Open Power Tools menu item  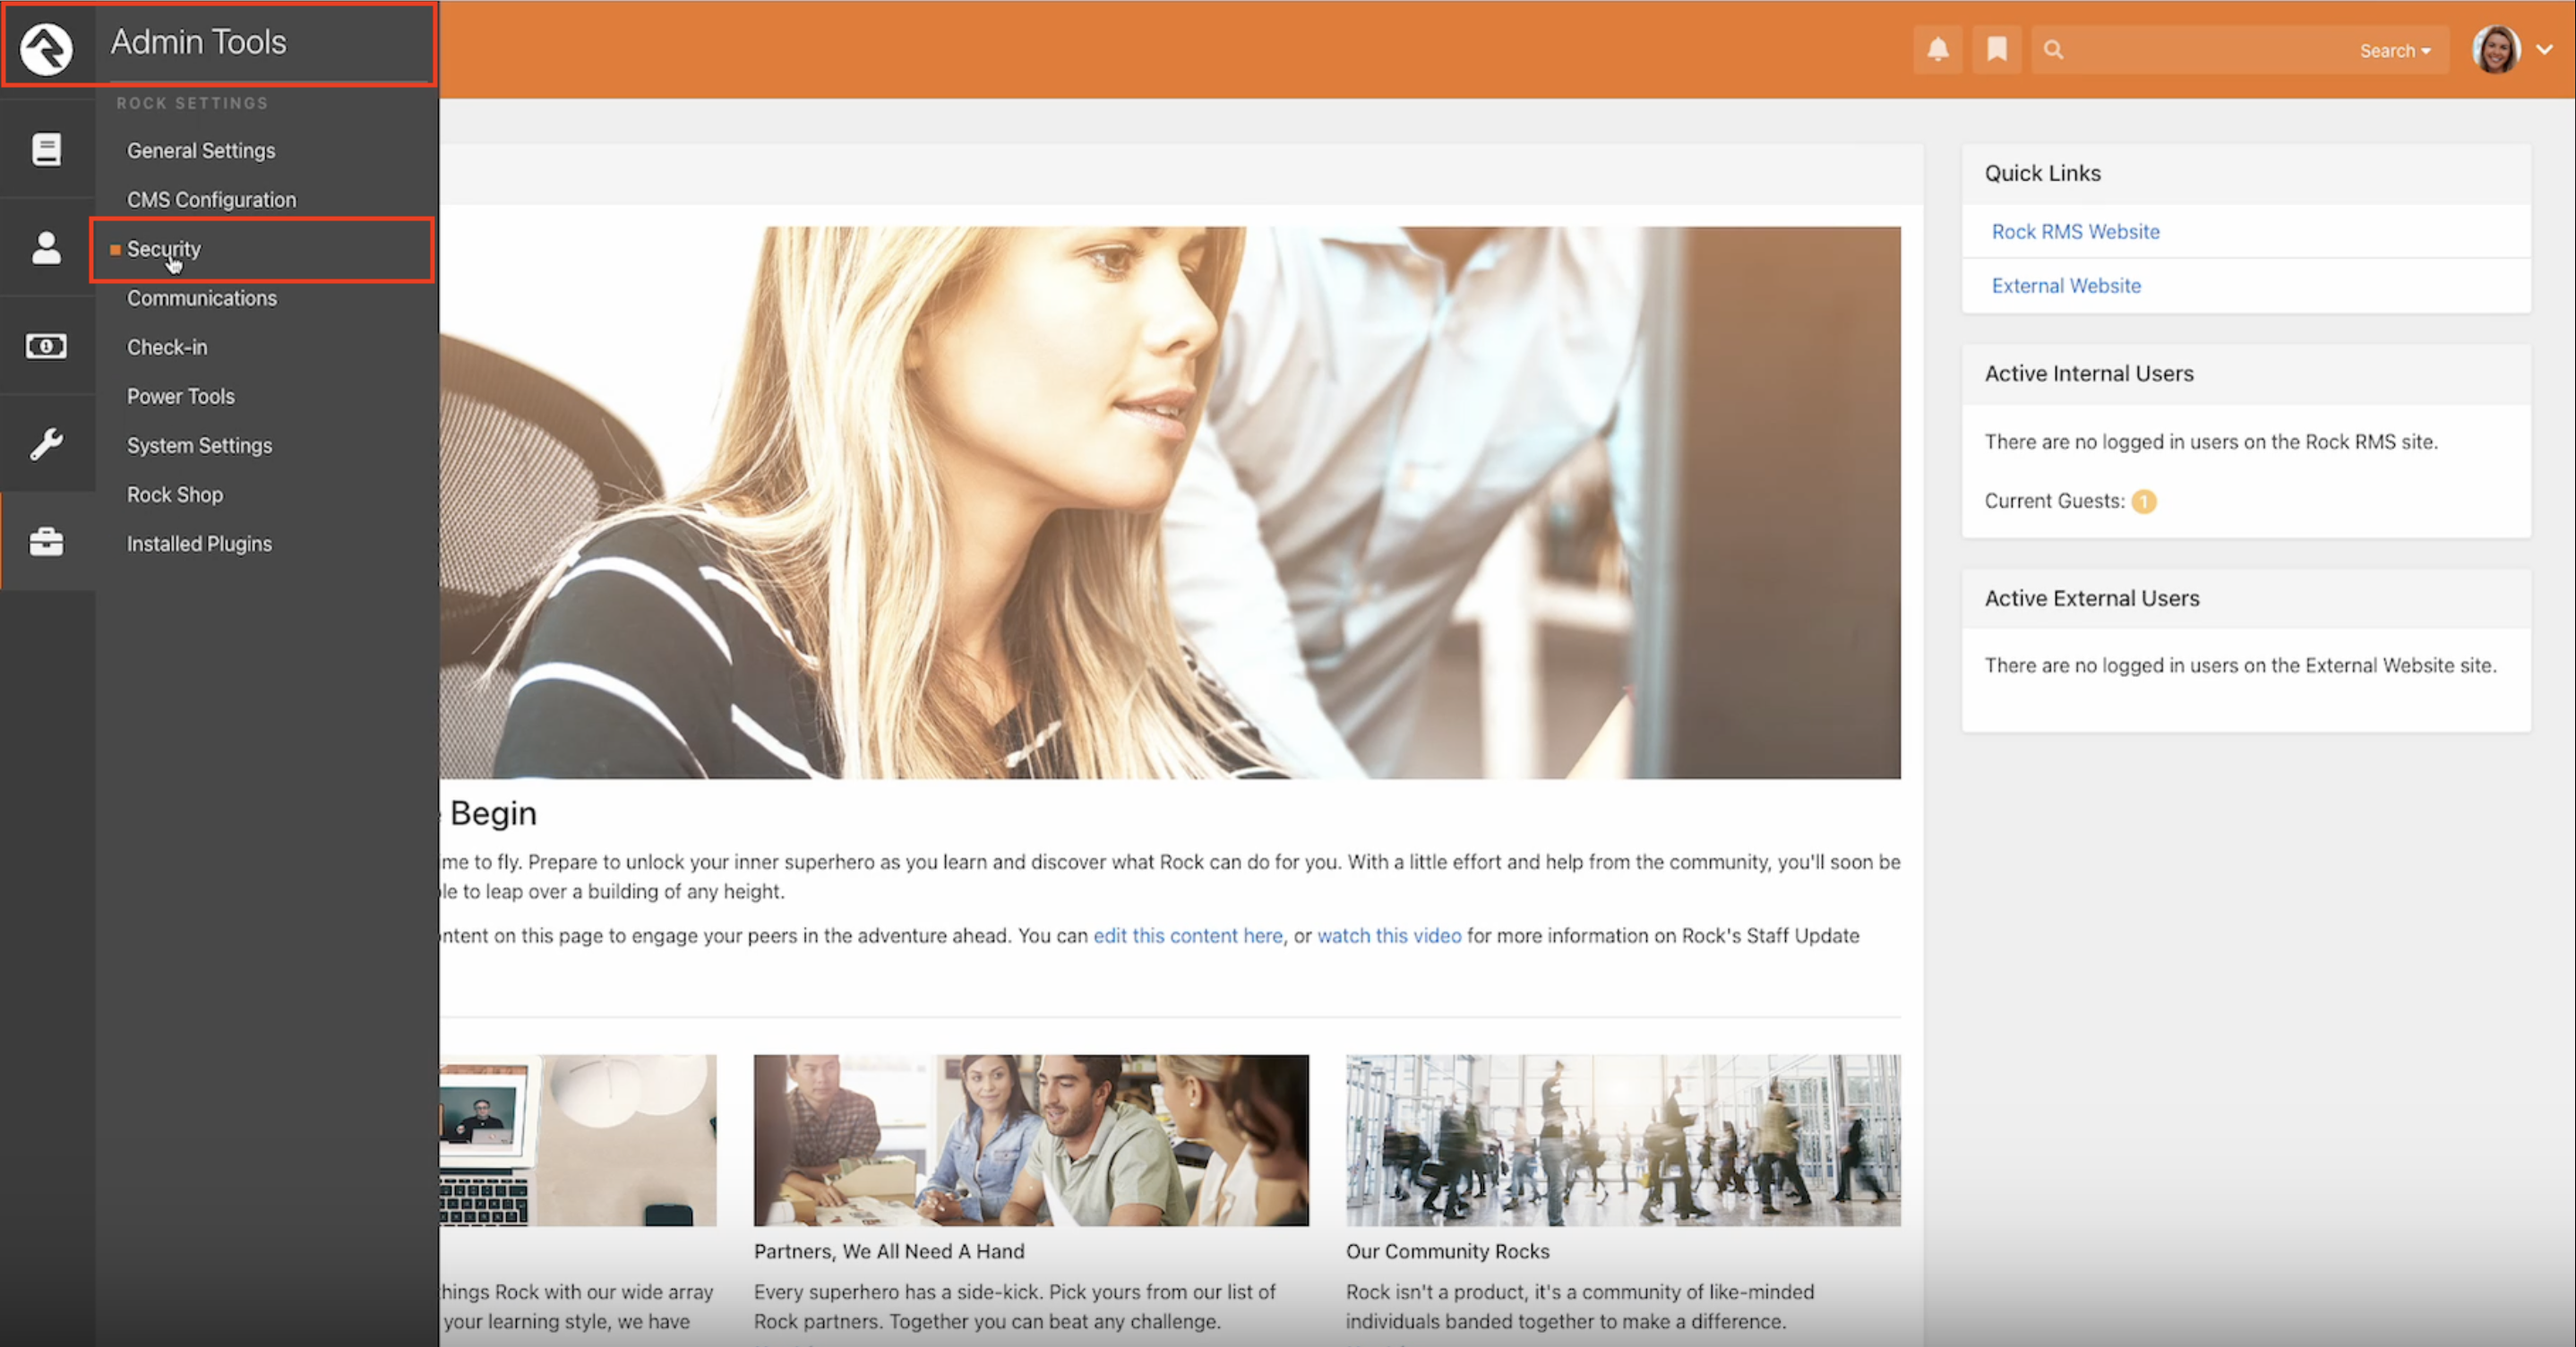181,395
